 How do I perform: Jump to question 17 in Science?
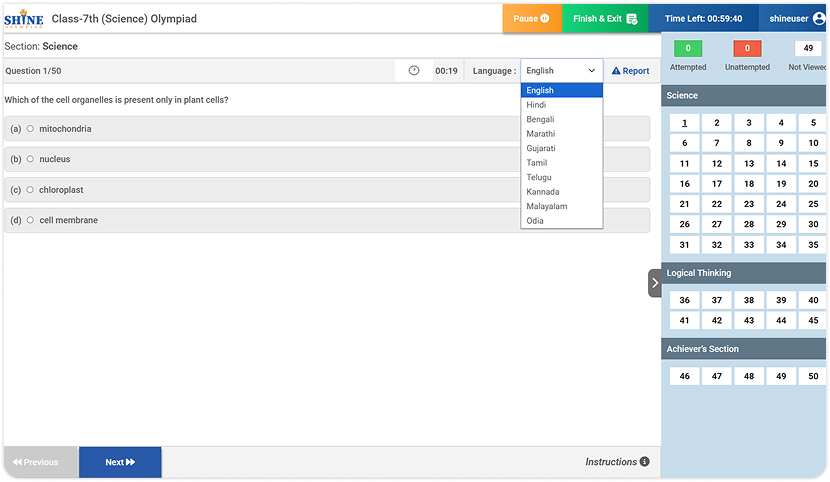pyautogui.click(x=716, y=184)
